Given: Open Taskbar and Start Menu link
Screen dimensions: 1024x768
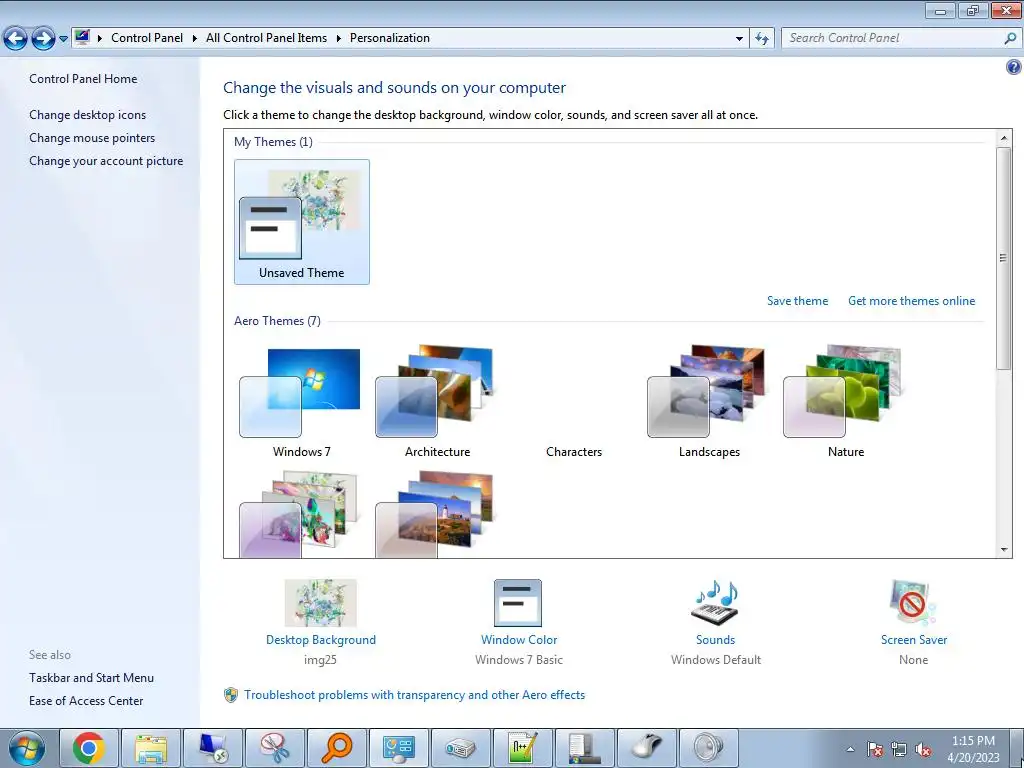Looking at the screenshot, I should pyautogui.click(x=91, y=678).
